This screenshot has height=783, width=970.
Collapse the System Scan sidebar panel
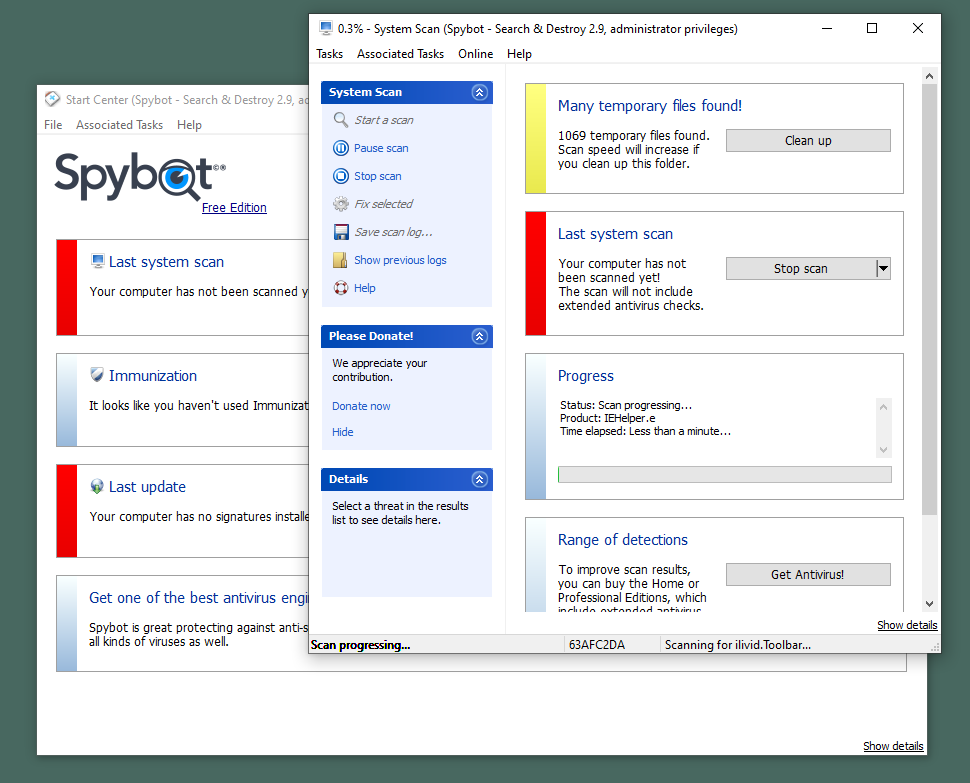[479, 92]
